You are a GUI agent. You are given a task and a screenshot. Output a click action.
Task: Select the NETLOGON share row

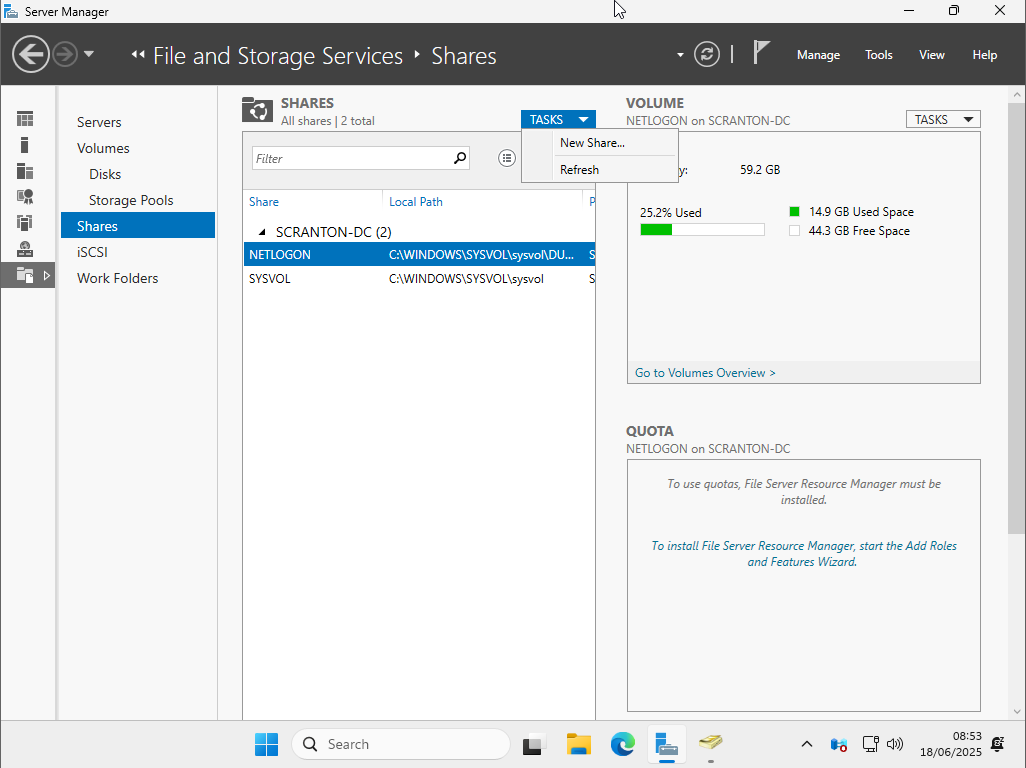[x=419, y=254]
